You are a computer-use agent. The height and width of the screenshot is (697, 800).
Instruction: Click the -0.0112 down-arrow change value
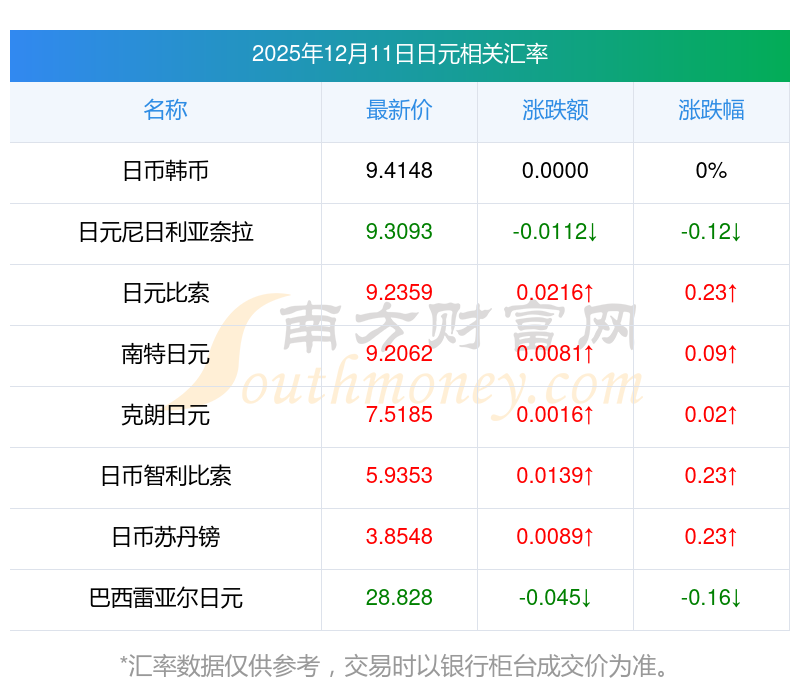(555, 232)
